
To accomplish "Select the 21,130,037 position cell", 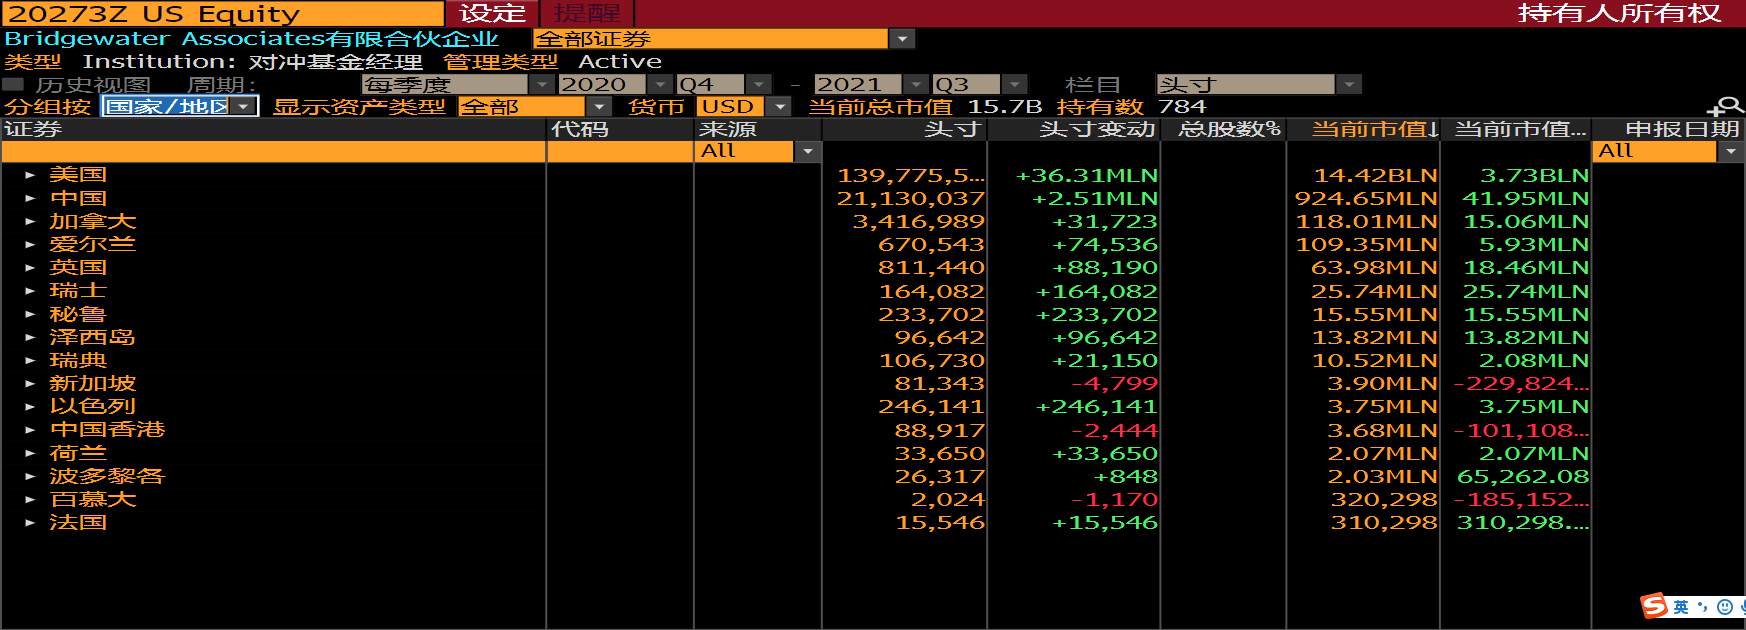I will click(x=910, y=198).
